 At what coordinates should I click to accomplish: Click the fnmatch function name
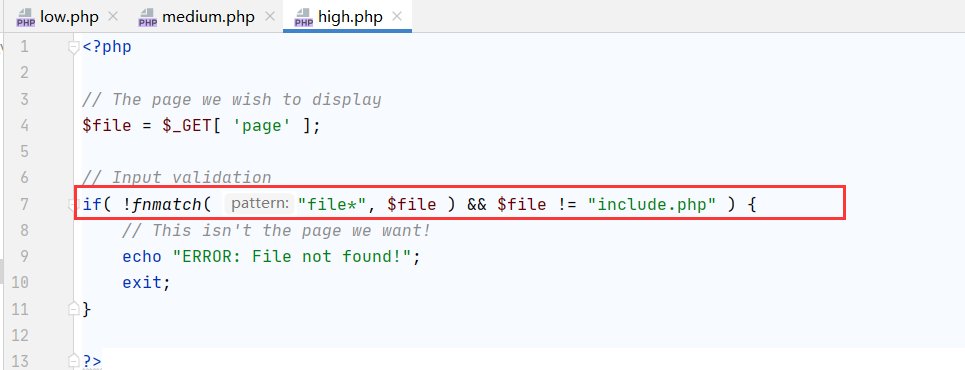(167, 204)
